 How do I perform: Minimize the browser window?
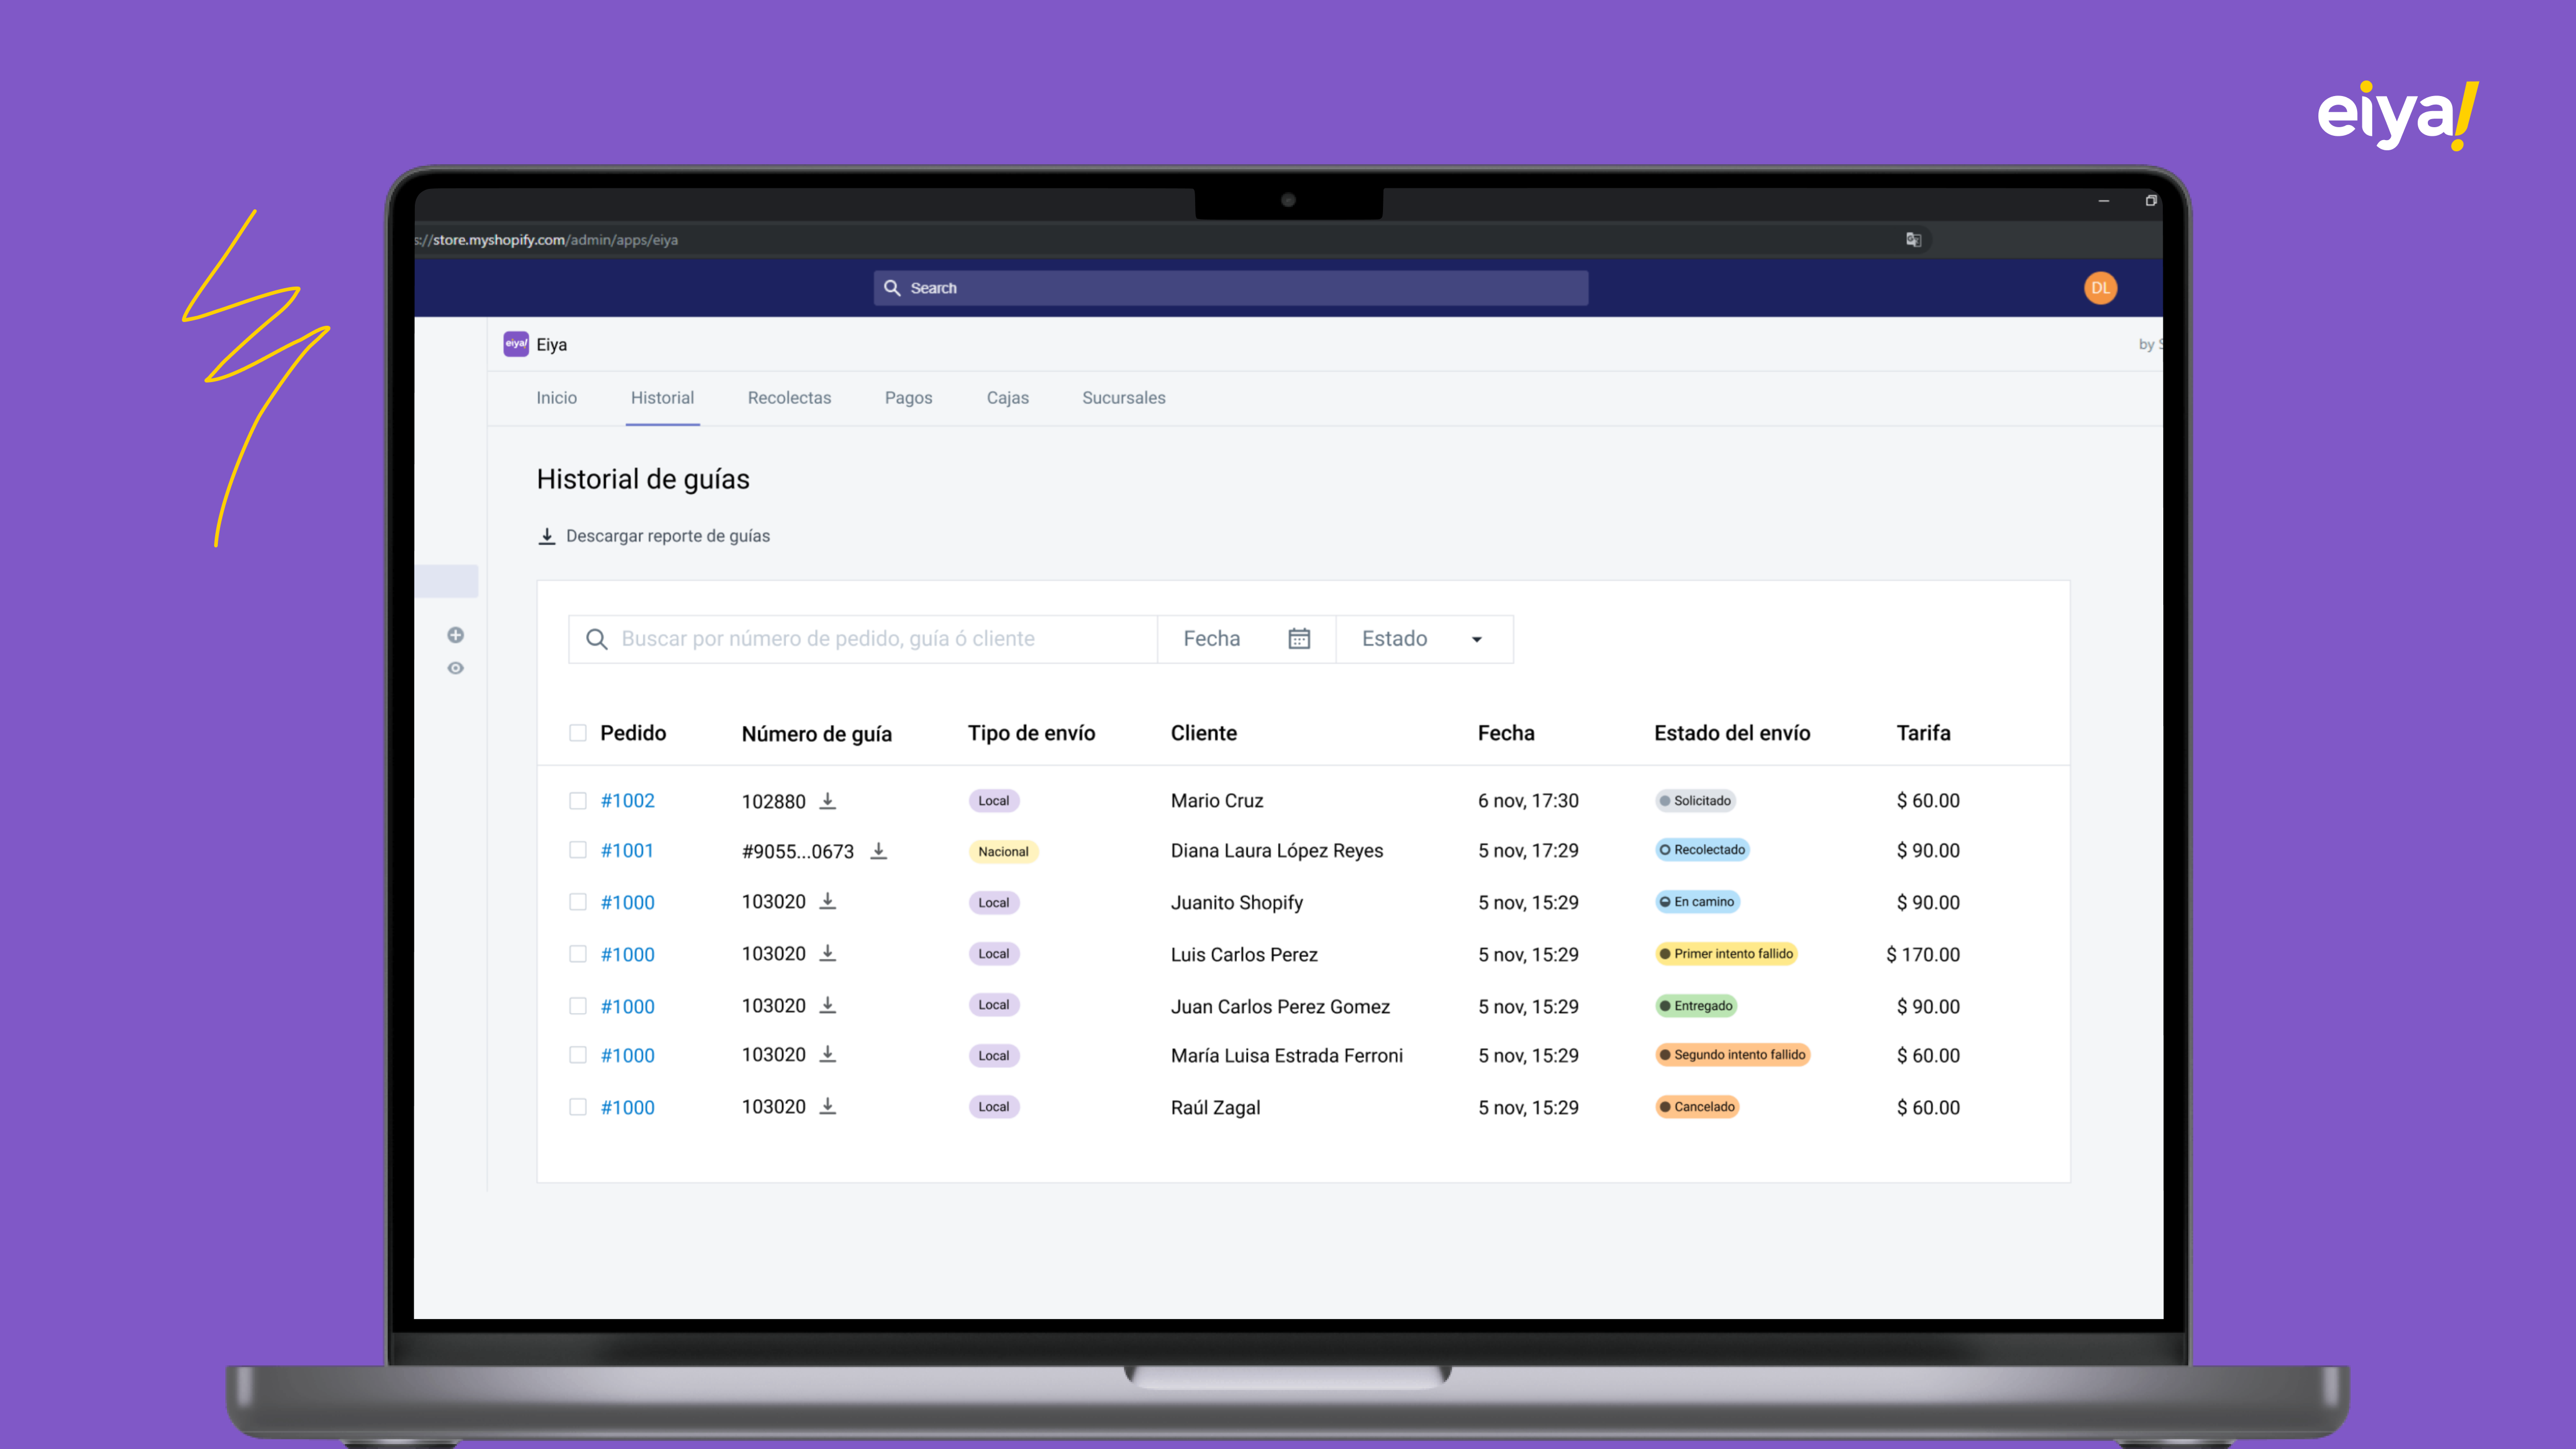tap(2103, 201)
